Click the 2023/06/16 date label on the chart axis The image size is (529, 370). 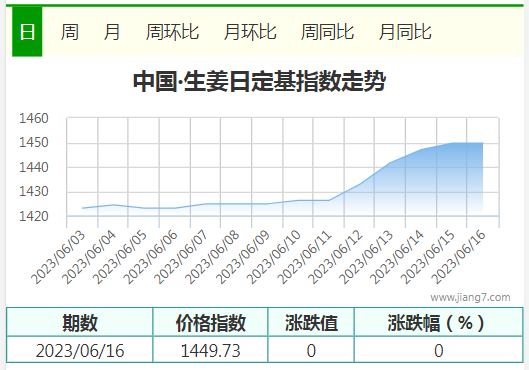pos(458,257)
